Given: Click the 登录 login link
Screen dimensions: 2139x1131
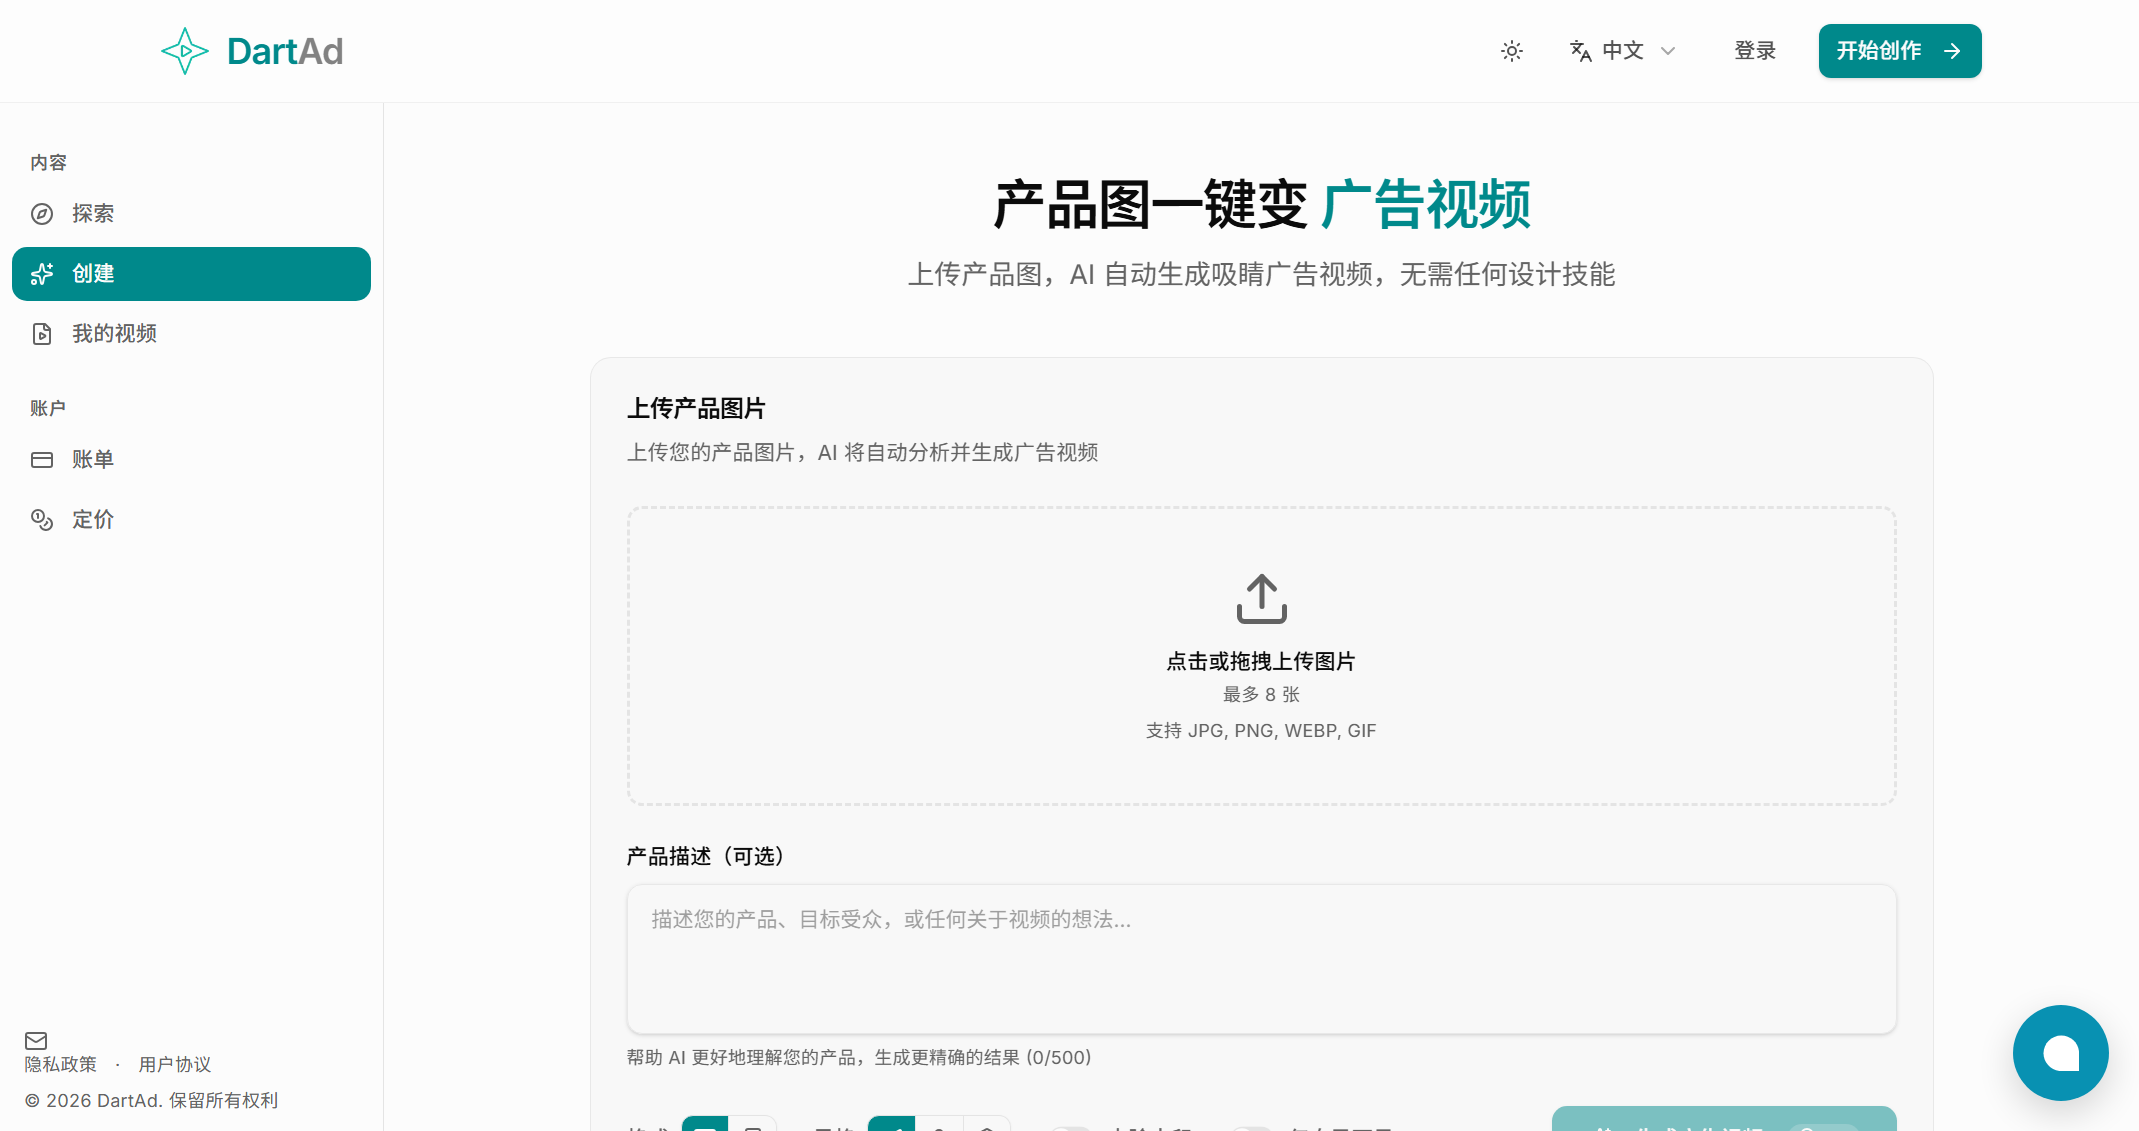Looking at the screenshot, I should pyautogui.click(x=1755, y=51).
